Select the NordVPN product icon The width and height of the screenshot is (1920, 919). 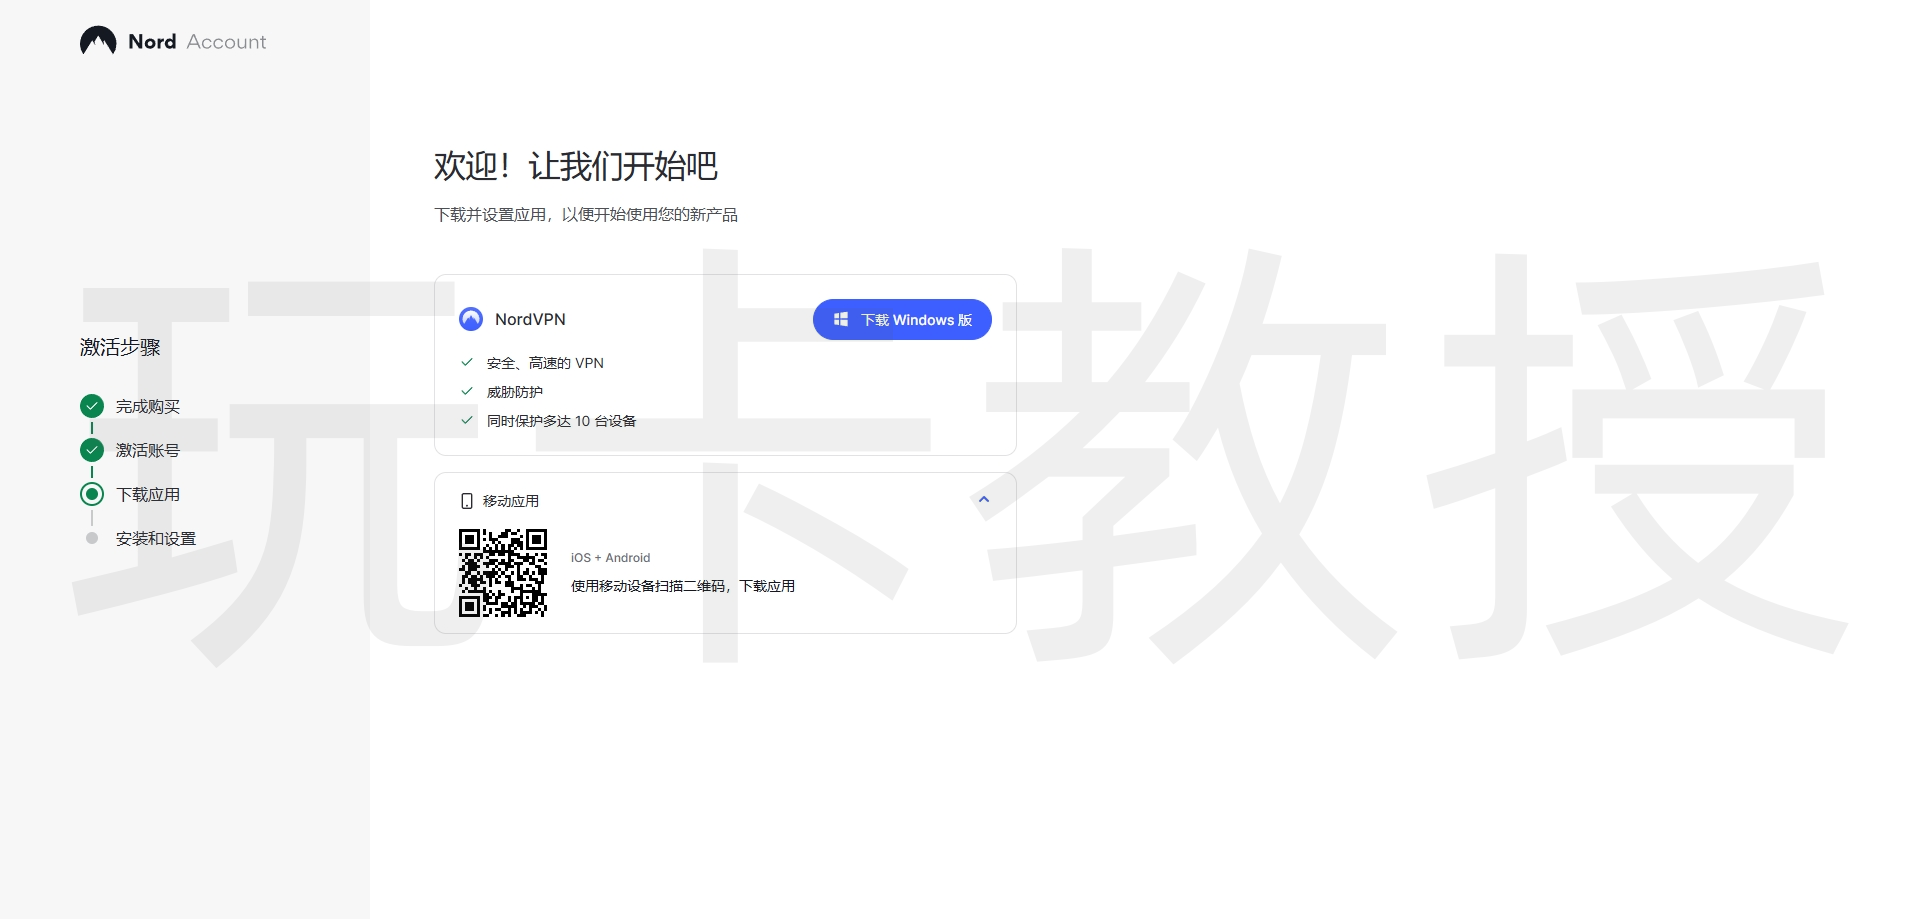[469, 319]
